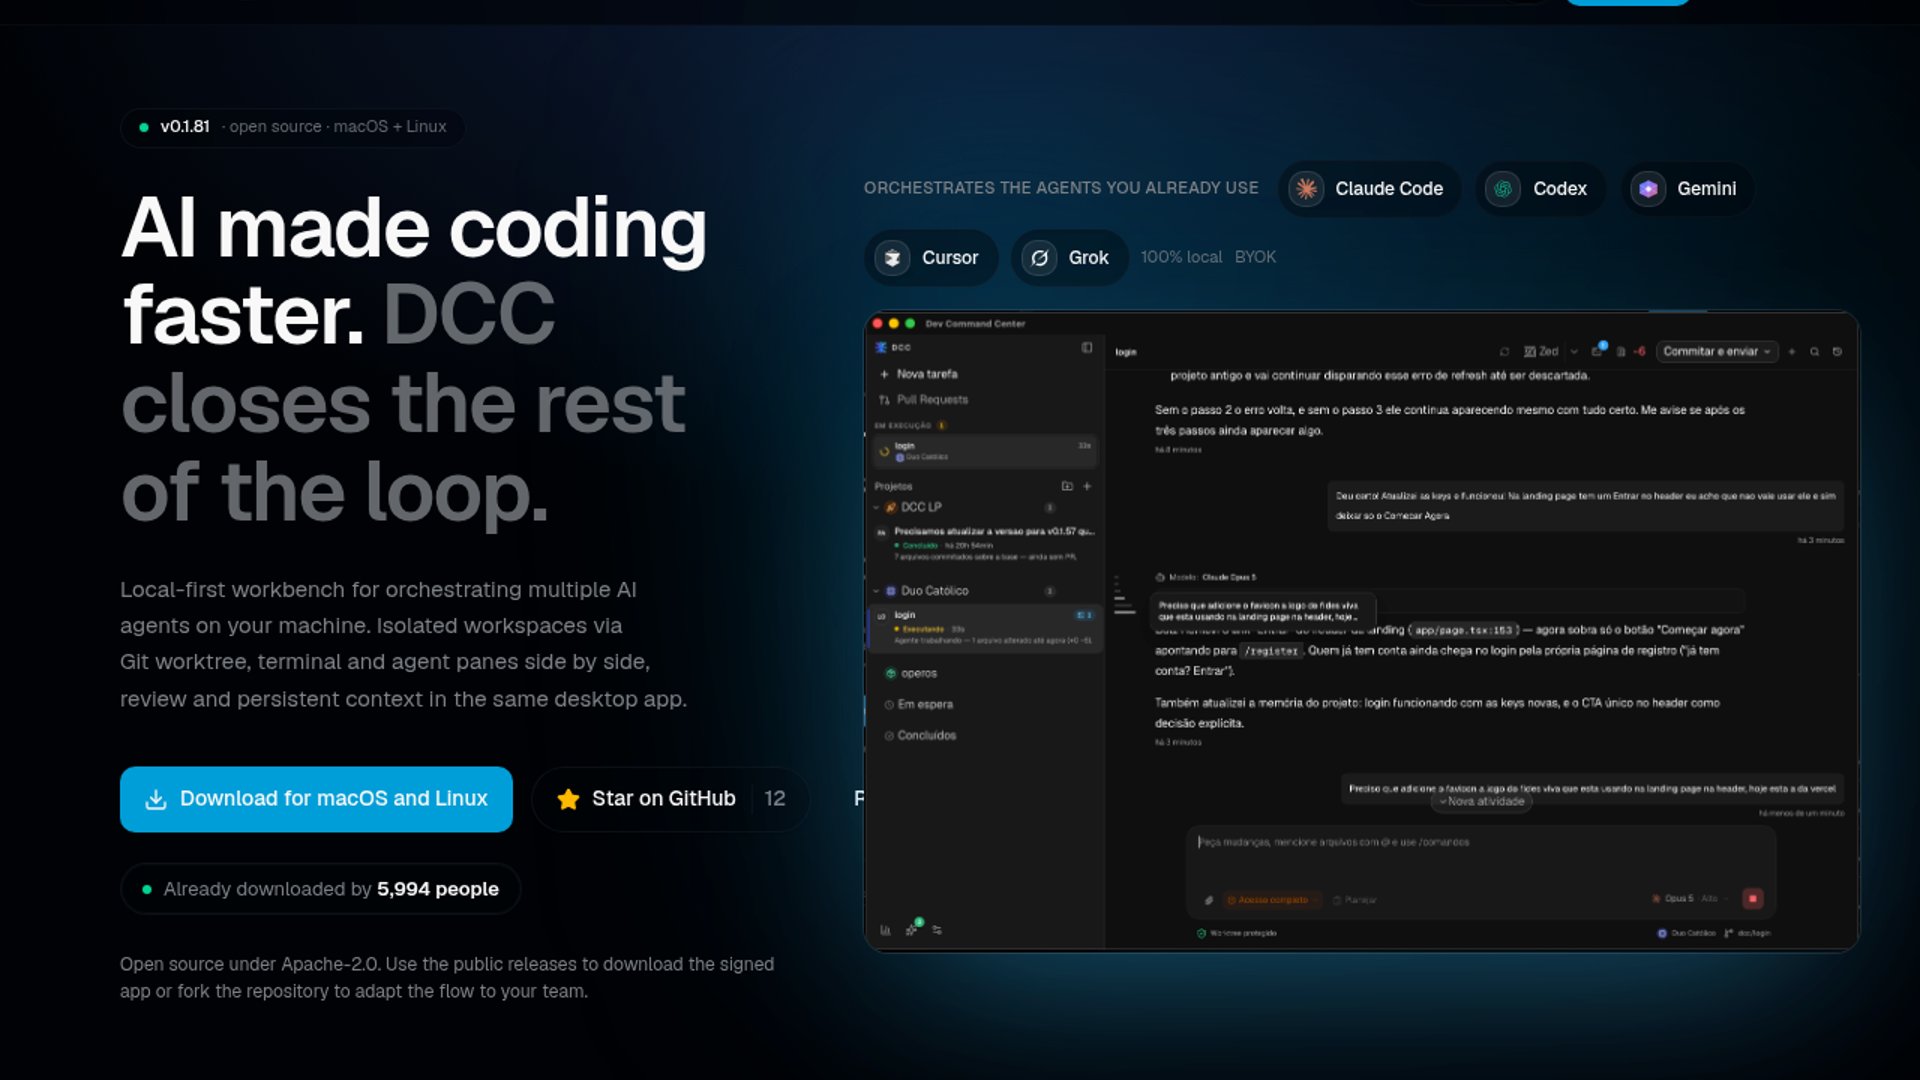Open the Alto effort dropdown

[x=1715, y=899]
